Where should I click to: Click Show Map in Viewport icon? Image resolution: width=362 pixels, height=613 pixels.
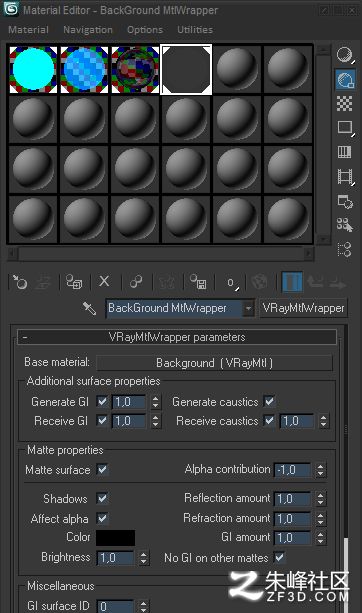[258, 281]
